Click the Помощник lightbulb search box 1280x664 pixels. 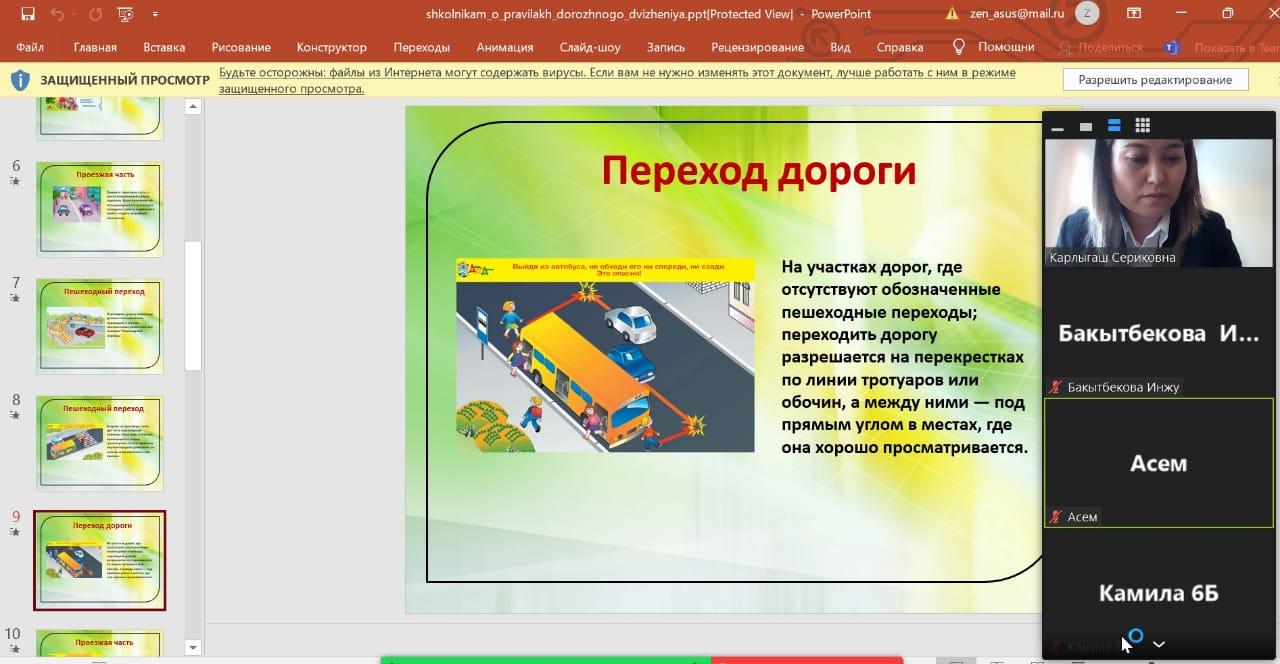(x=992, y=47)
